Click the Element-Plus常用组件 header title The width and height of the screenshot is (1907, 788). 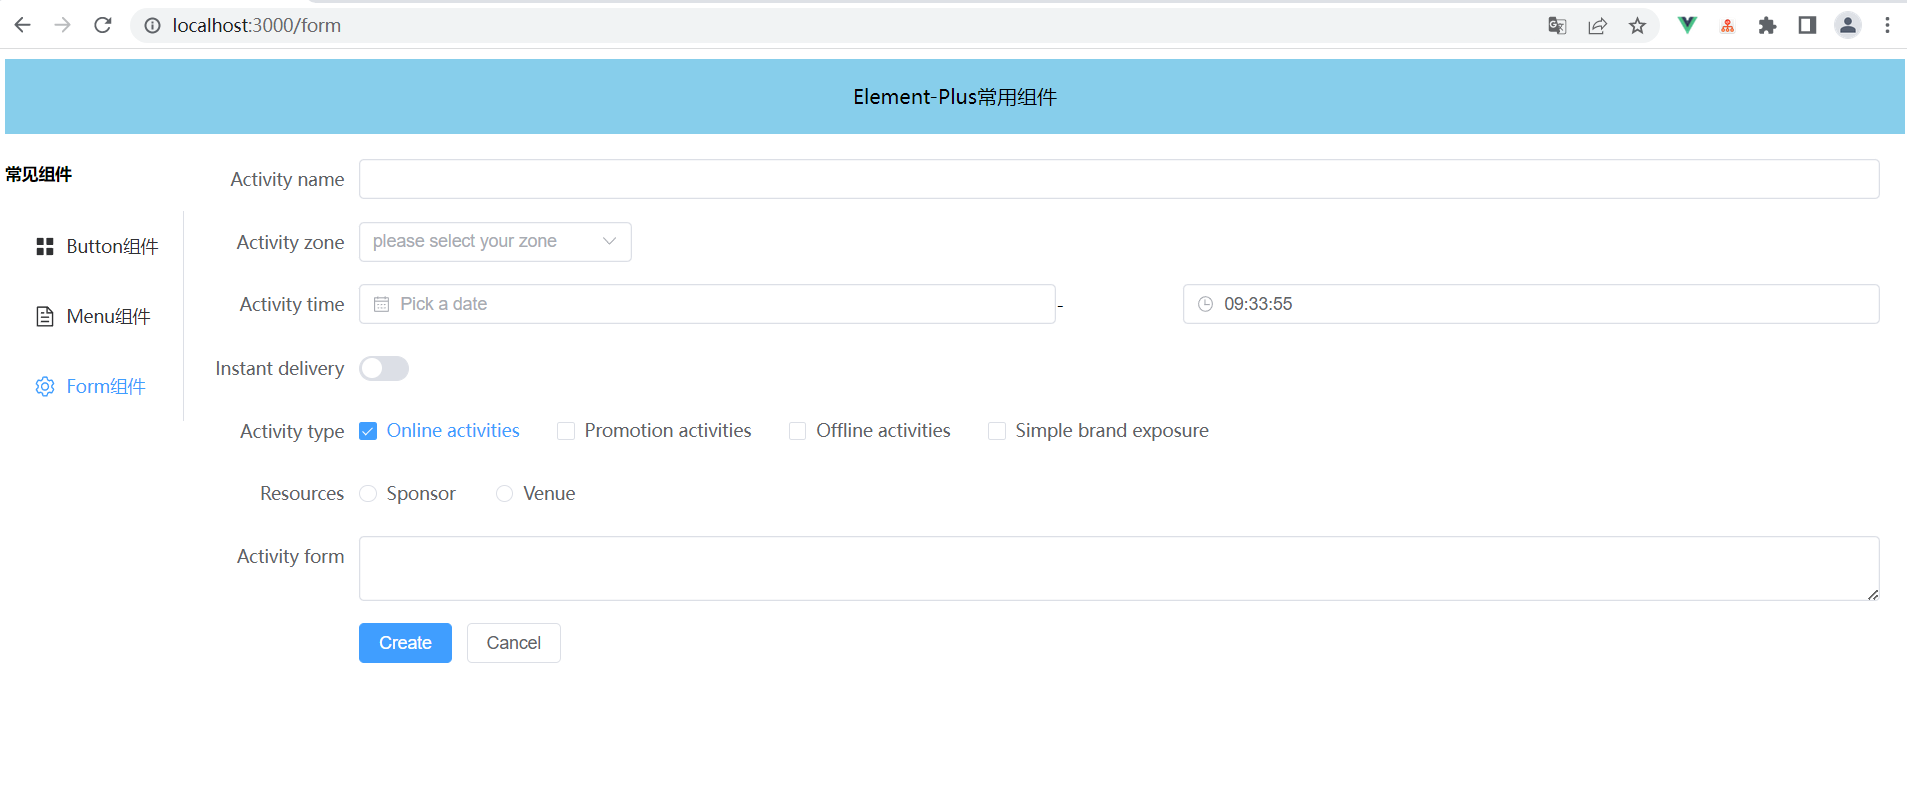(955, 97)
